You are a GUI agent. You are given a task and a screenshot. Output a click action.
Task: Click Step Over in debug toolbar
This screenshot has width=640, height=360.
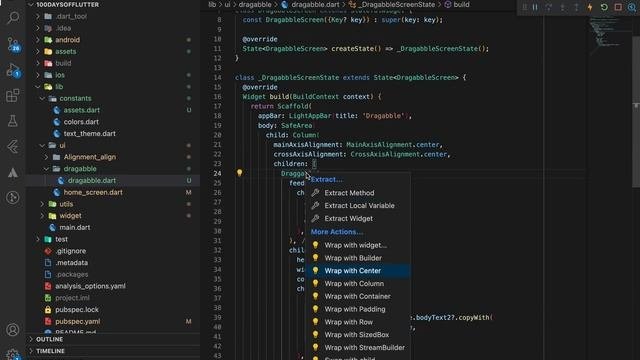(549, 7)
